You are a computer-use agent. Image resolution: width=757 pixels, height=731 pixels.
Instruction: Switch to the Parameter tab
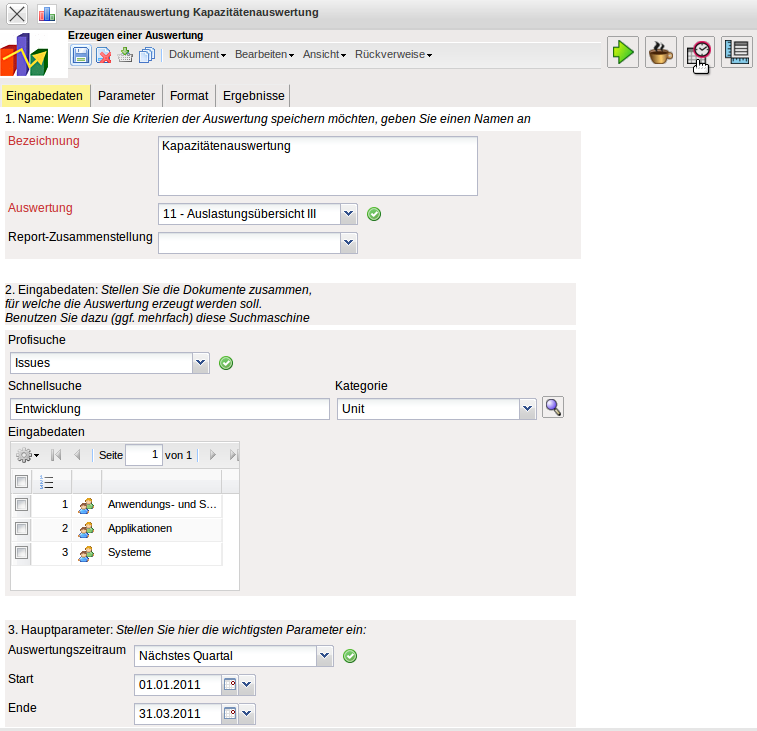pos(126,96)
